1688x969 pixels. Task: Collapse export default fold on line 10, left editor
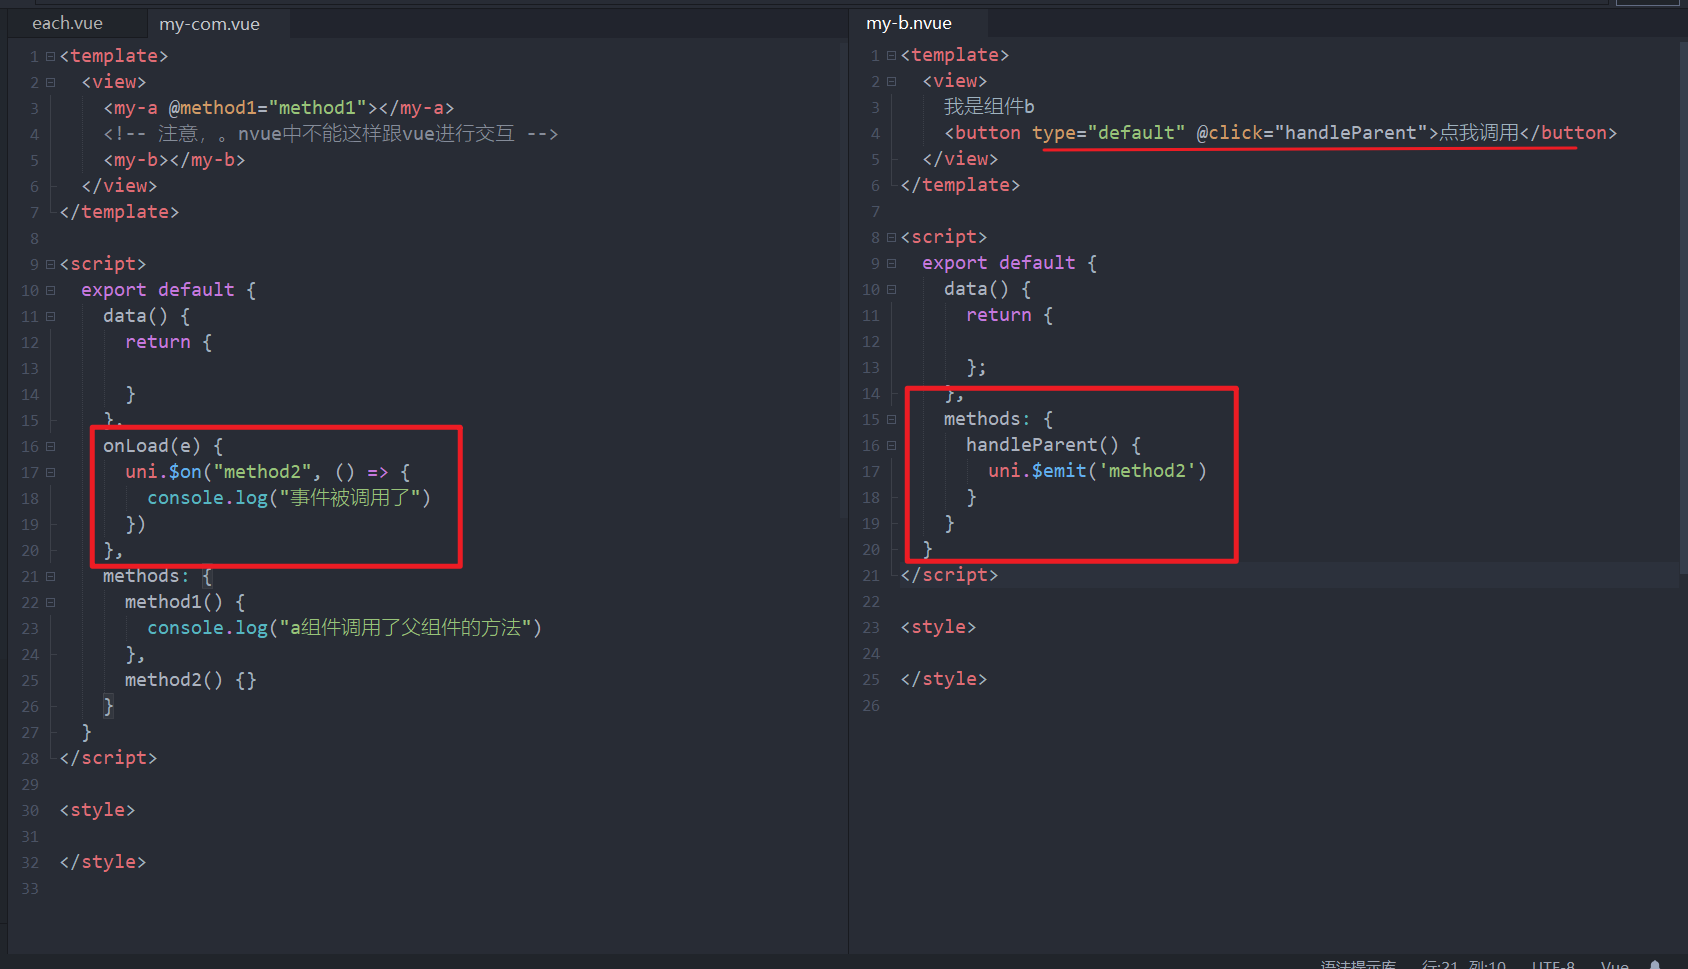(50, 291)
